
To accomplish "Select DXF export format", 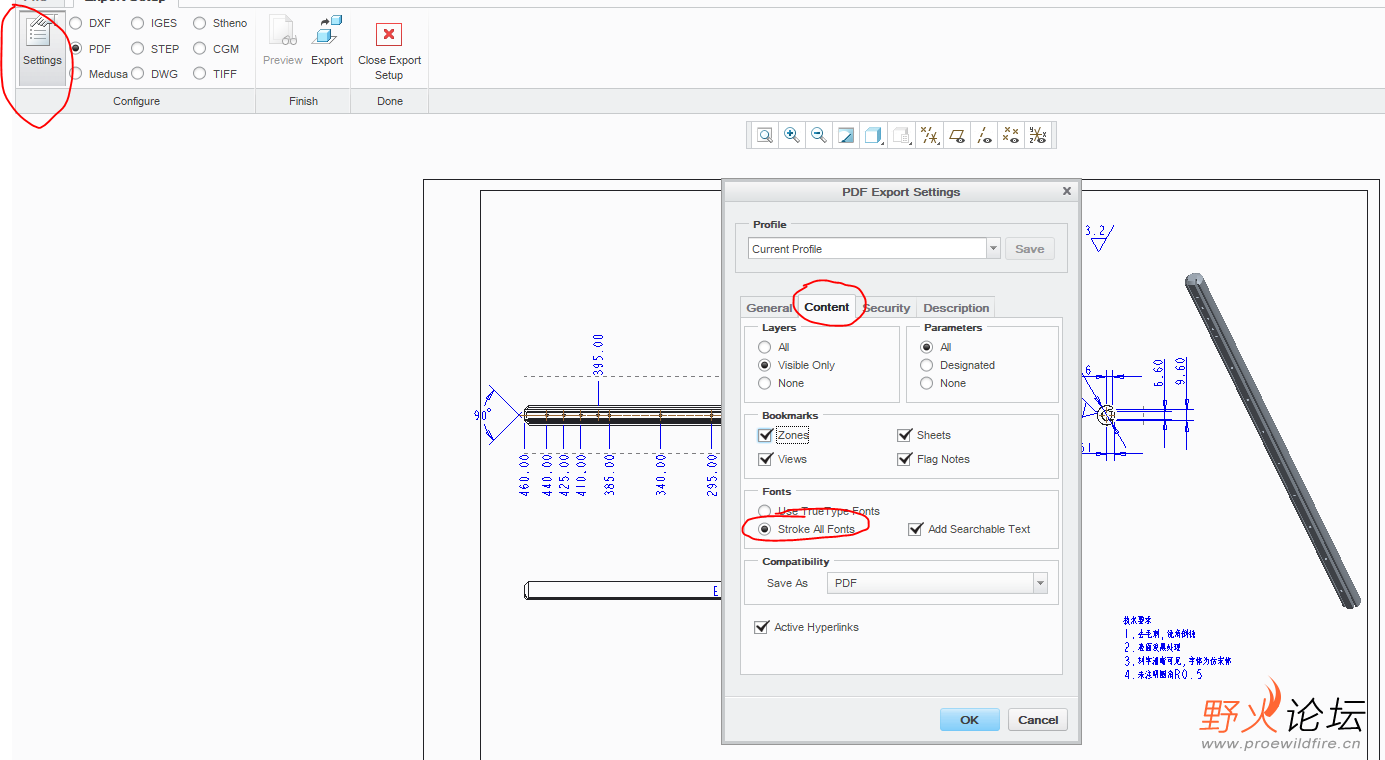I will 76,23.
